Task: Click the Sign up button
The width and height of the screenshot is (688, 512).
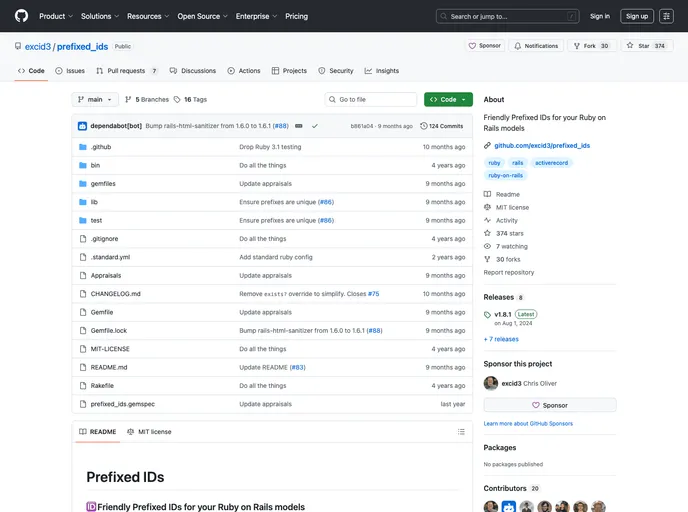Action: click(637, 16)
